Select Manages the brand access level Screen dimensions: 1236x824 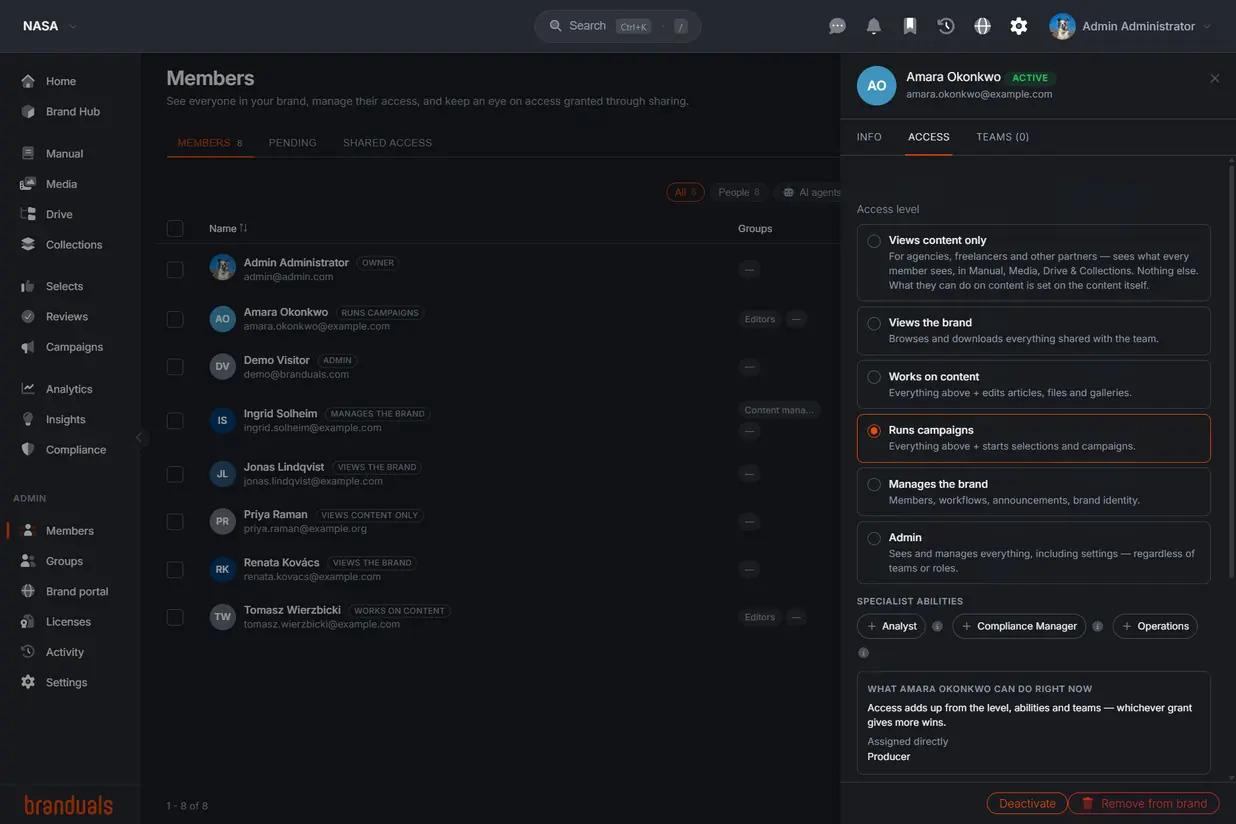[1033, 492]
